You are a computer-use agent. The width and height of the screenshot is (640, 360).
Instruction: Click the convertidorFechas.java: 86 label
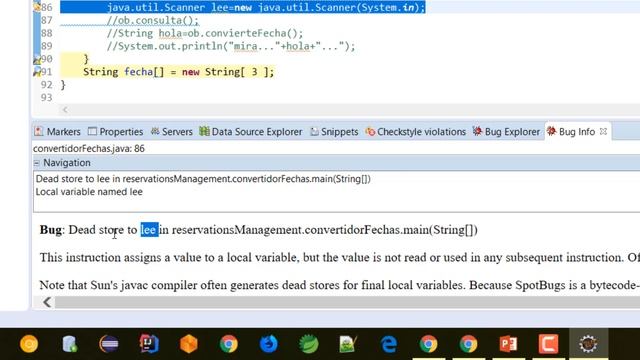pyautogui.click(x=89, y=149)
